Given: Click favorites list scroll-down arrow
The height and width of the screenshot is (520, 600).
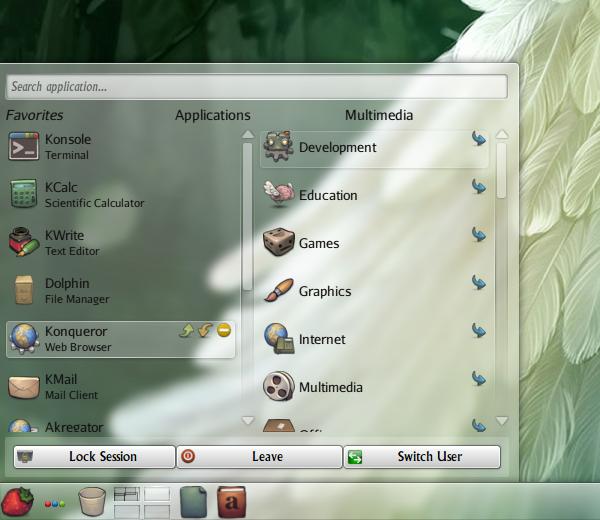Looking at the screenshot, I should [x=248, y=420].
